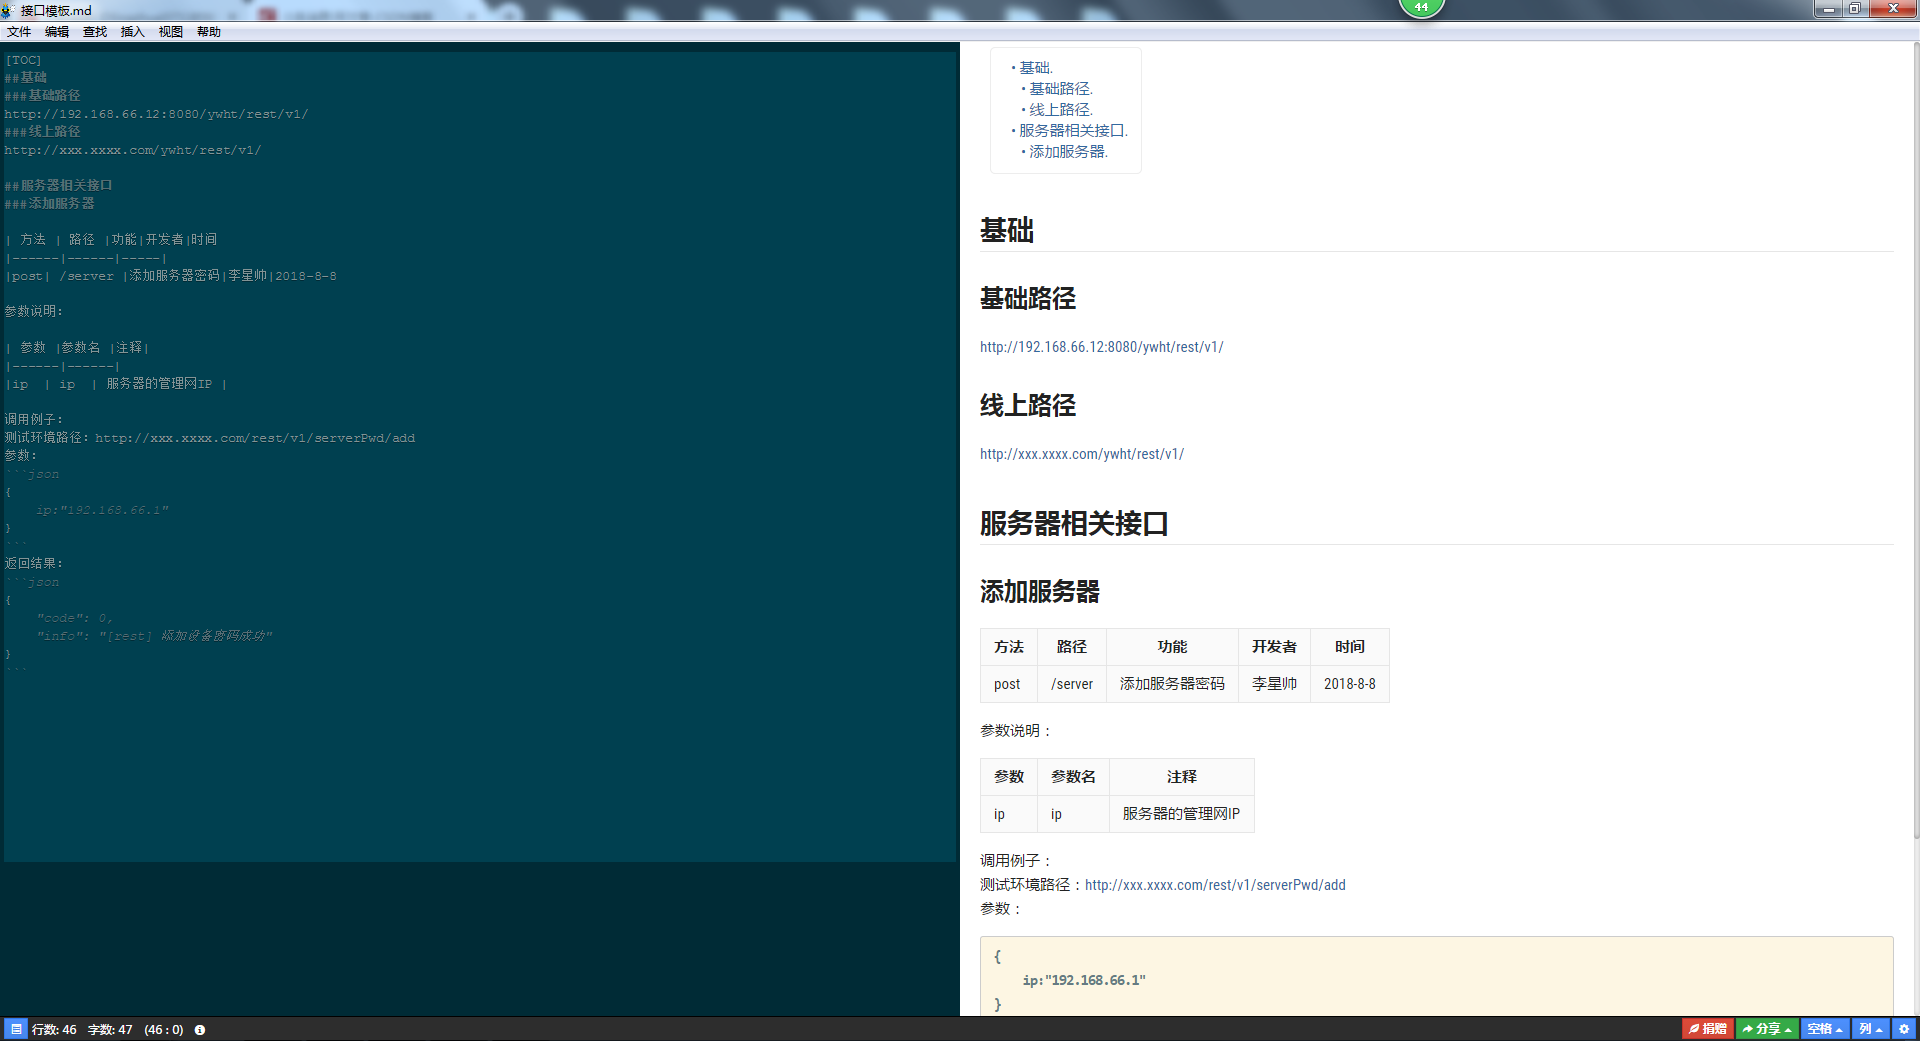The width and height of the screenshot is (1920, 1041).
Task: Jump to 基础 in the table of contents
Action: [x=1036, y=68]
